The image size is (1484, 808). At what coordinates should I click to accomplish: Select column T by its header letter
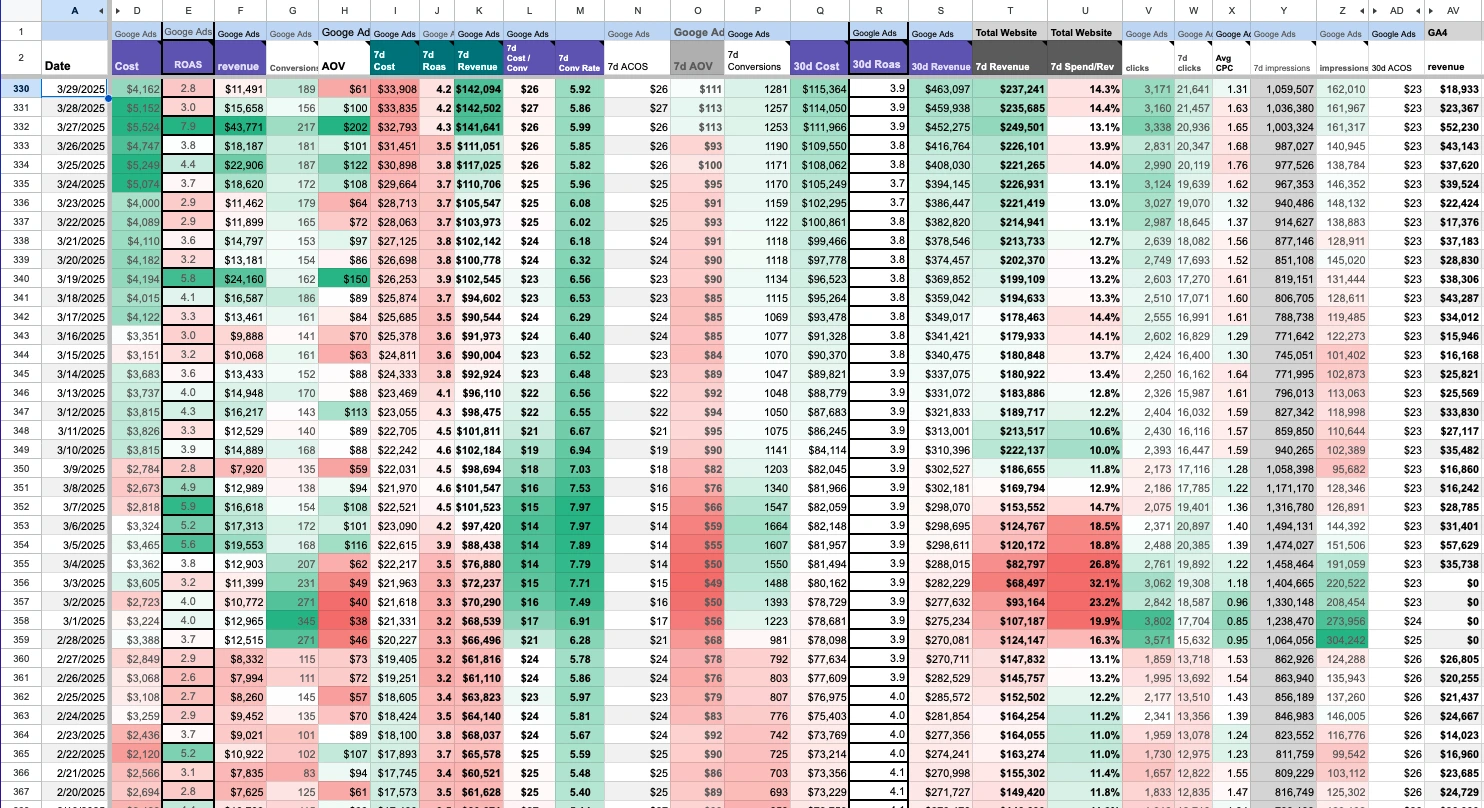tap(1009, 10)
